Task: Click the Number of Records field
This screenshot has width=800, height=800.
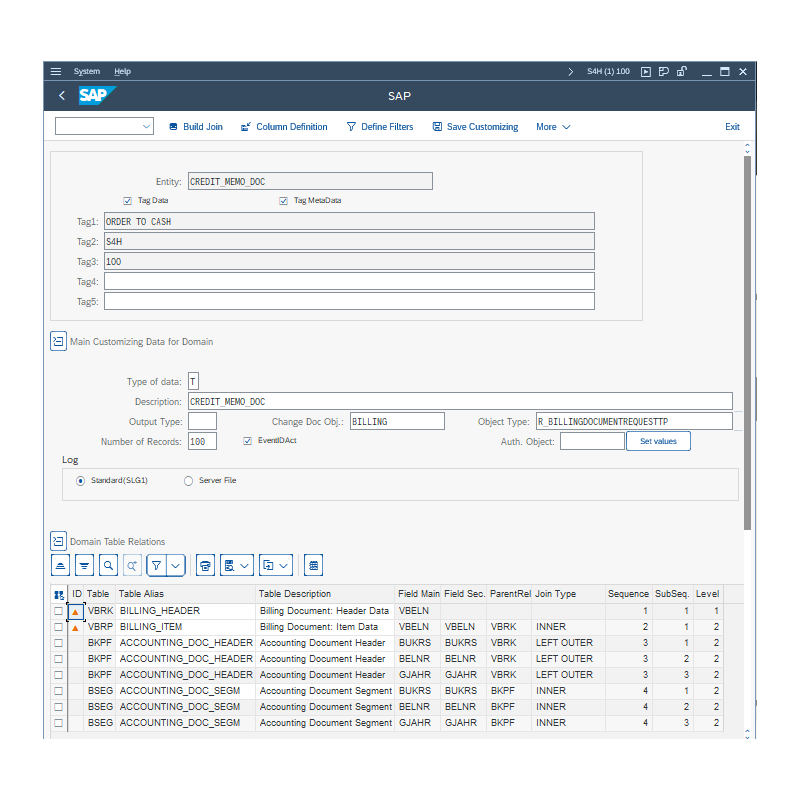Action: point(202,441)
